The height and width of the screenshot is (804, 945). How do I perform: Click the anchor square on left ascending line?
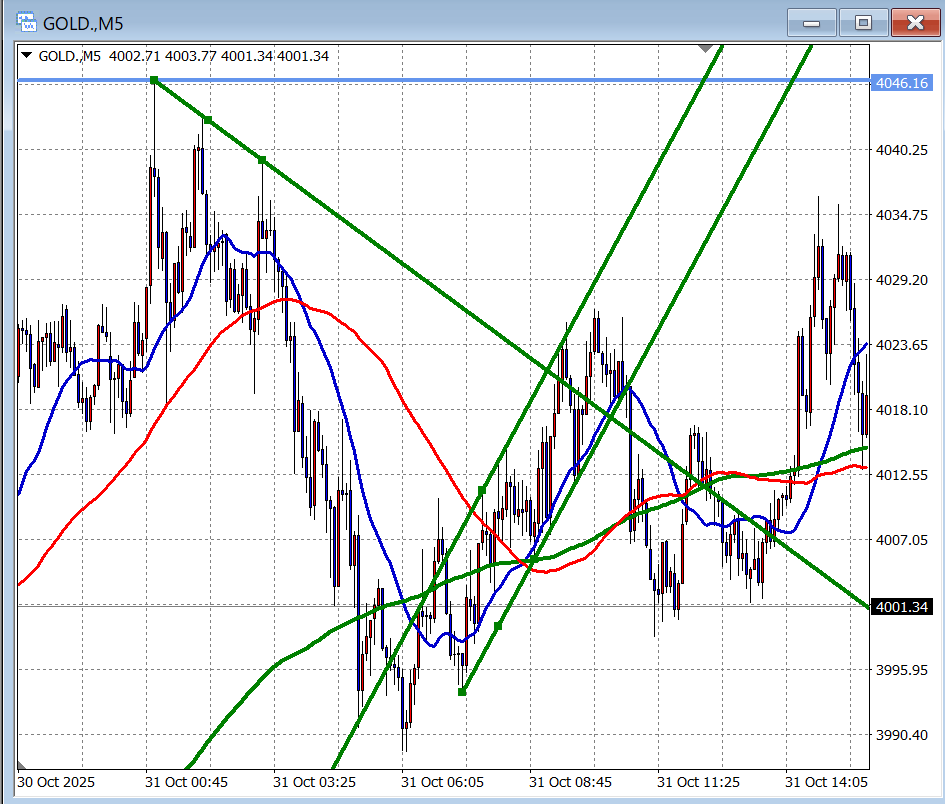(482, 490)
